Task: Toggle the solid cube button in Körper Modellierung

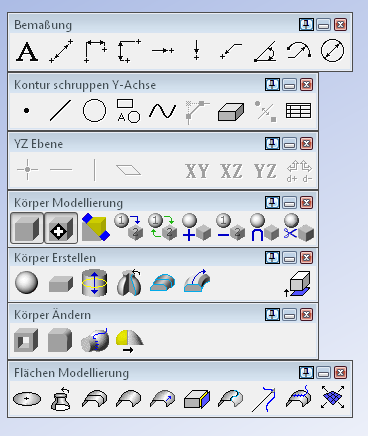Action: click(x=27, y=228)
